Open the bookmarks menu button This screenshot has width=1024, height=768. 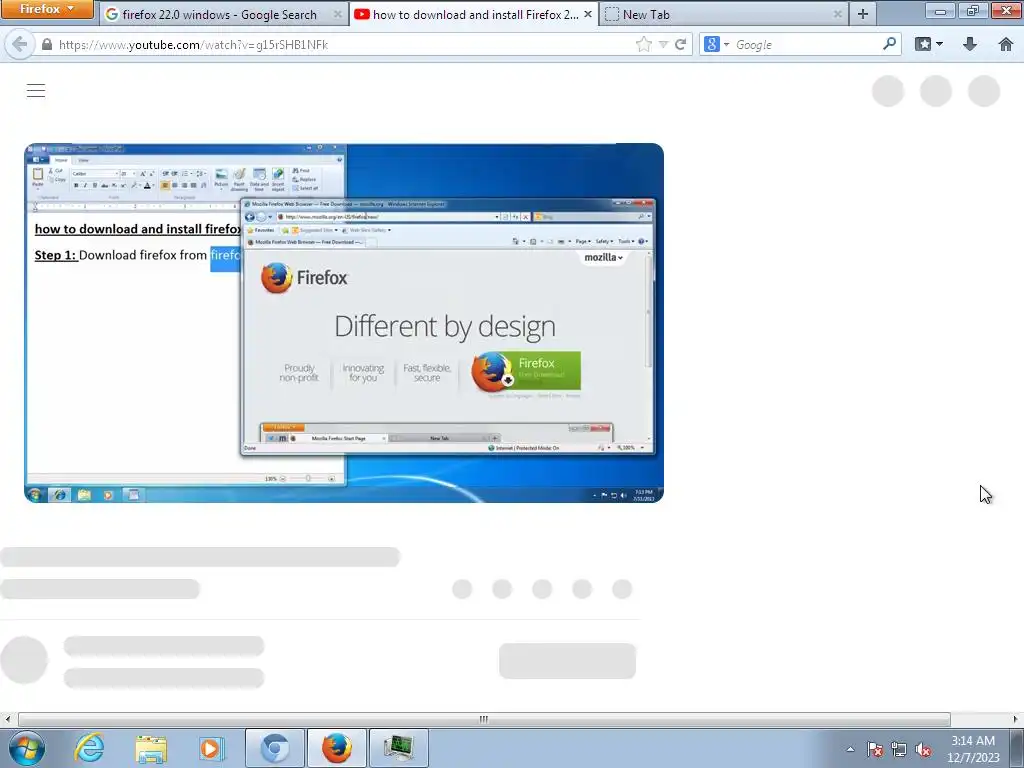[x=929, y=44]
